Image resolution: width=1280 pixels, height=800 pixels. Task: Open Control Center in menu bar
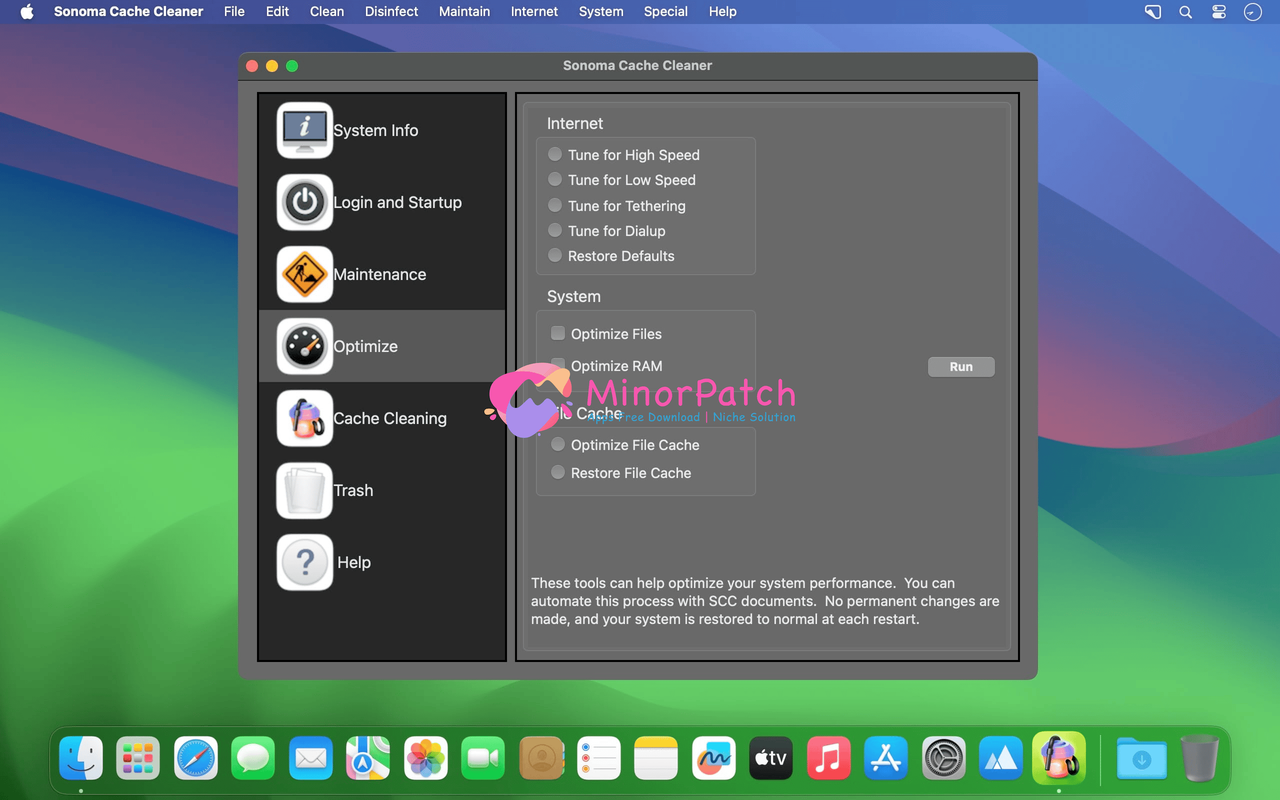1219,12
